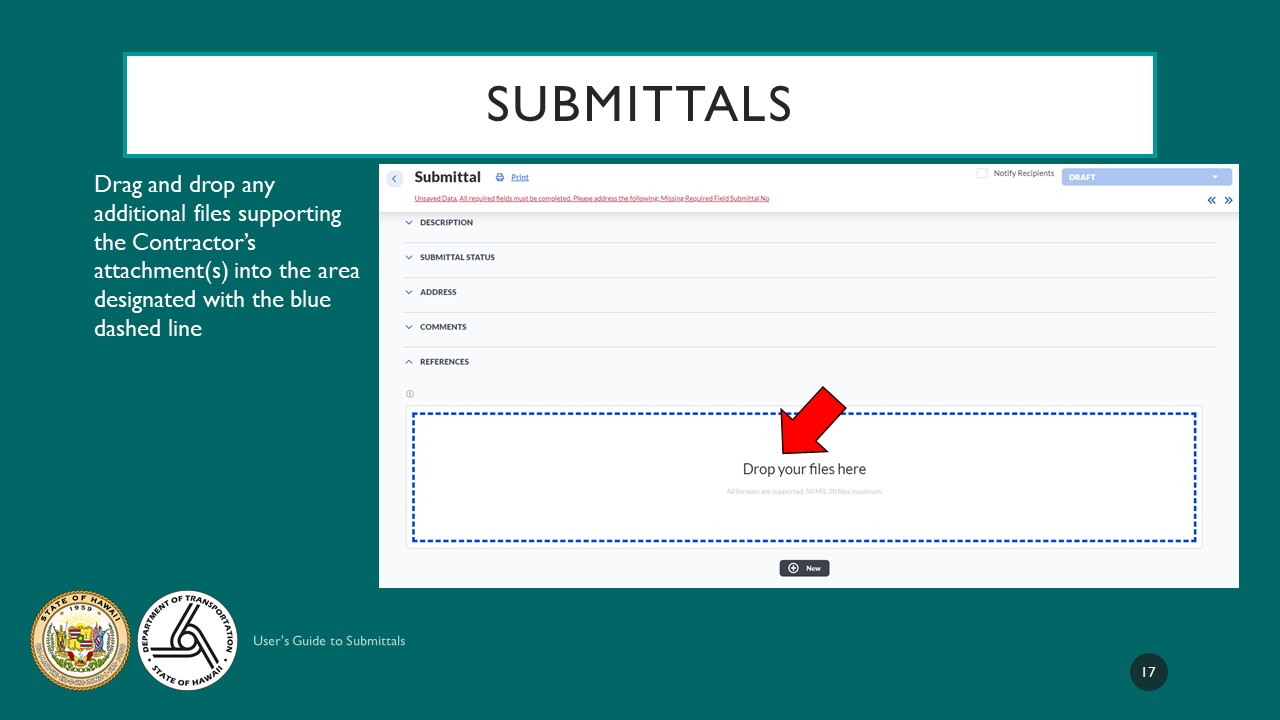The height and width of the screenshot is (720, 1280).
Task: Click the plus icon in New button
Action: 793,568
